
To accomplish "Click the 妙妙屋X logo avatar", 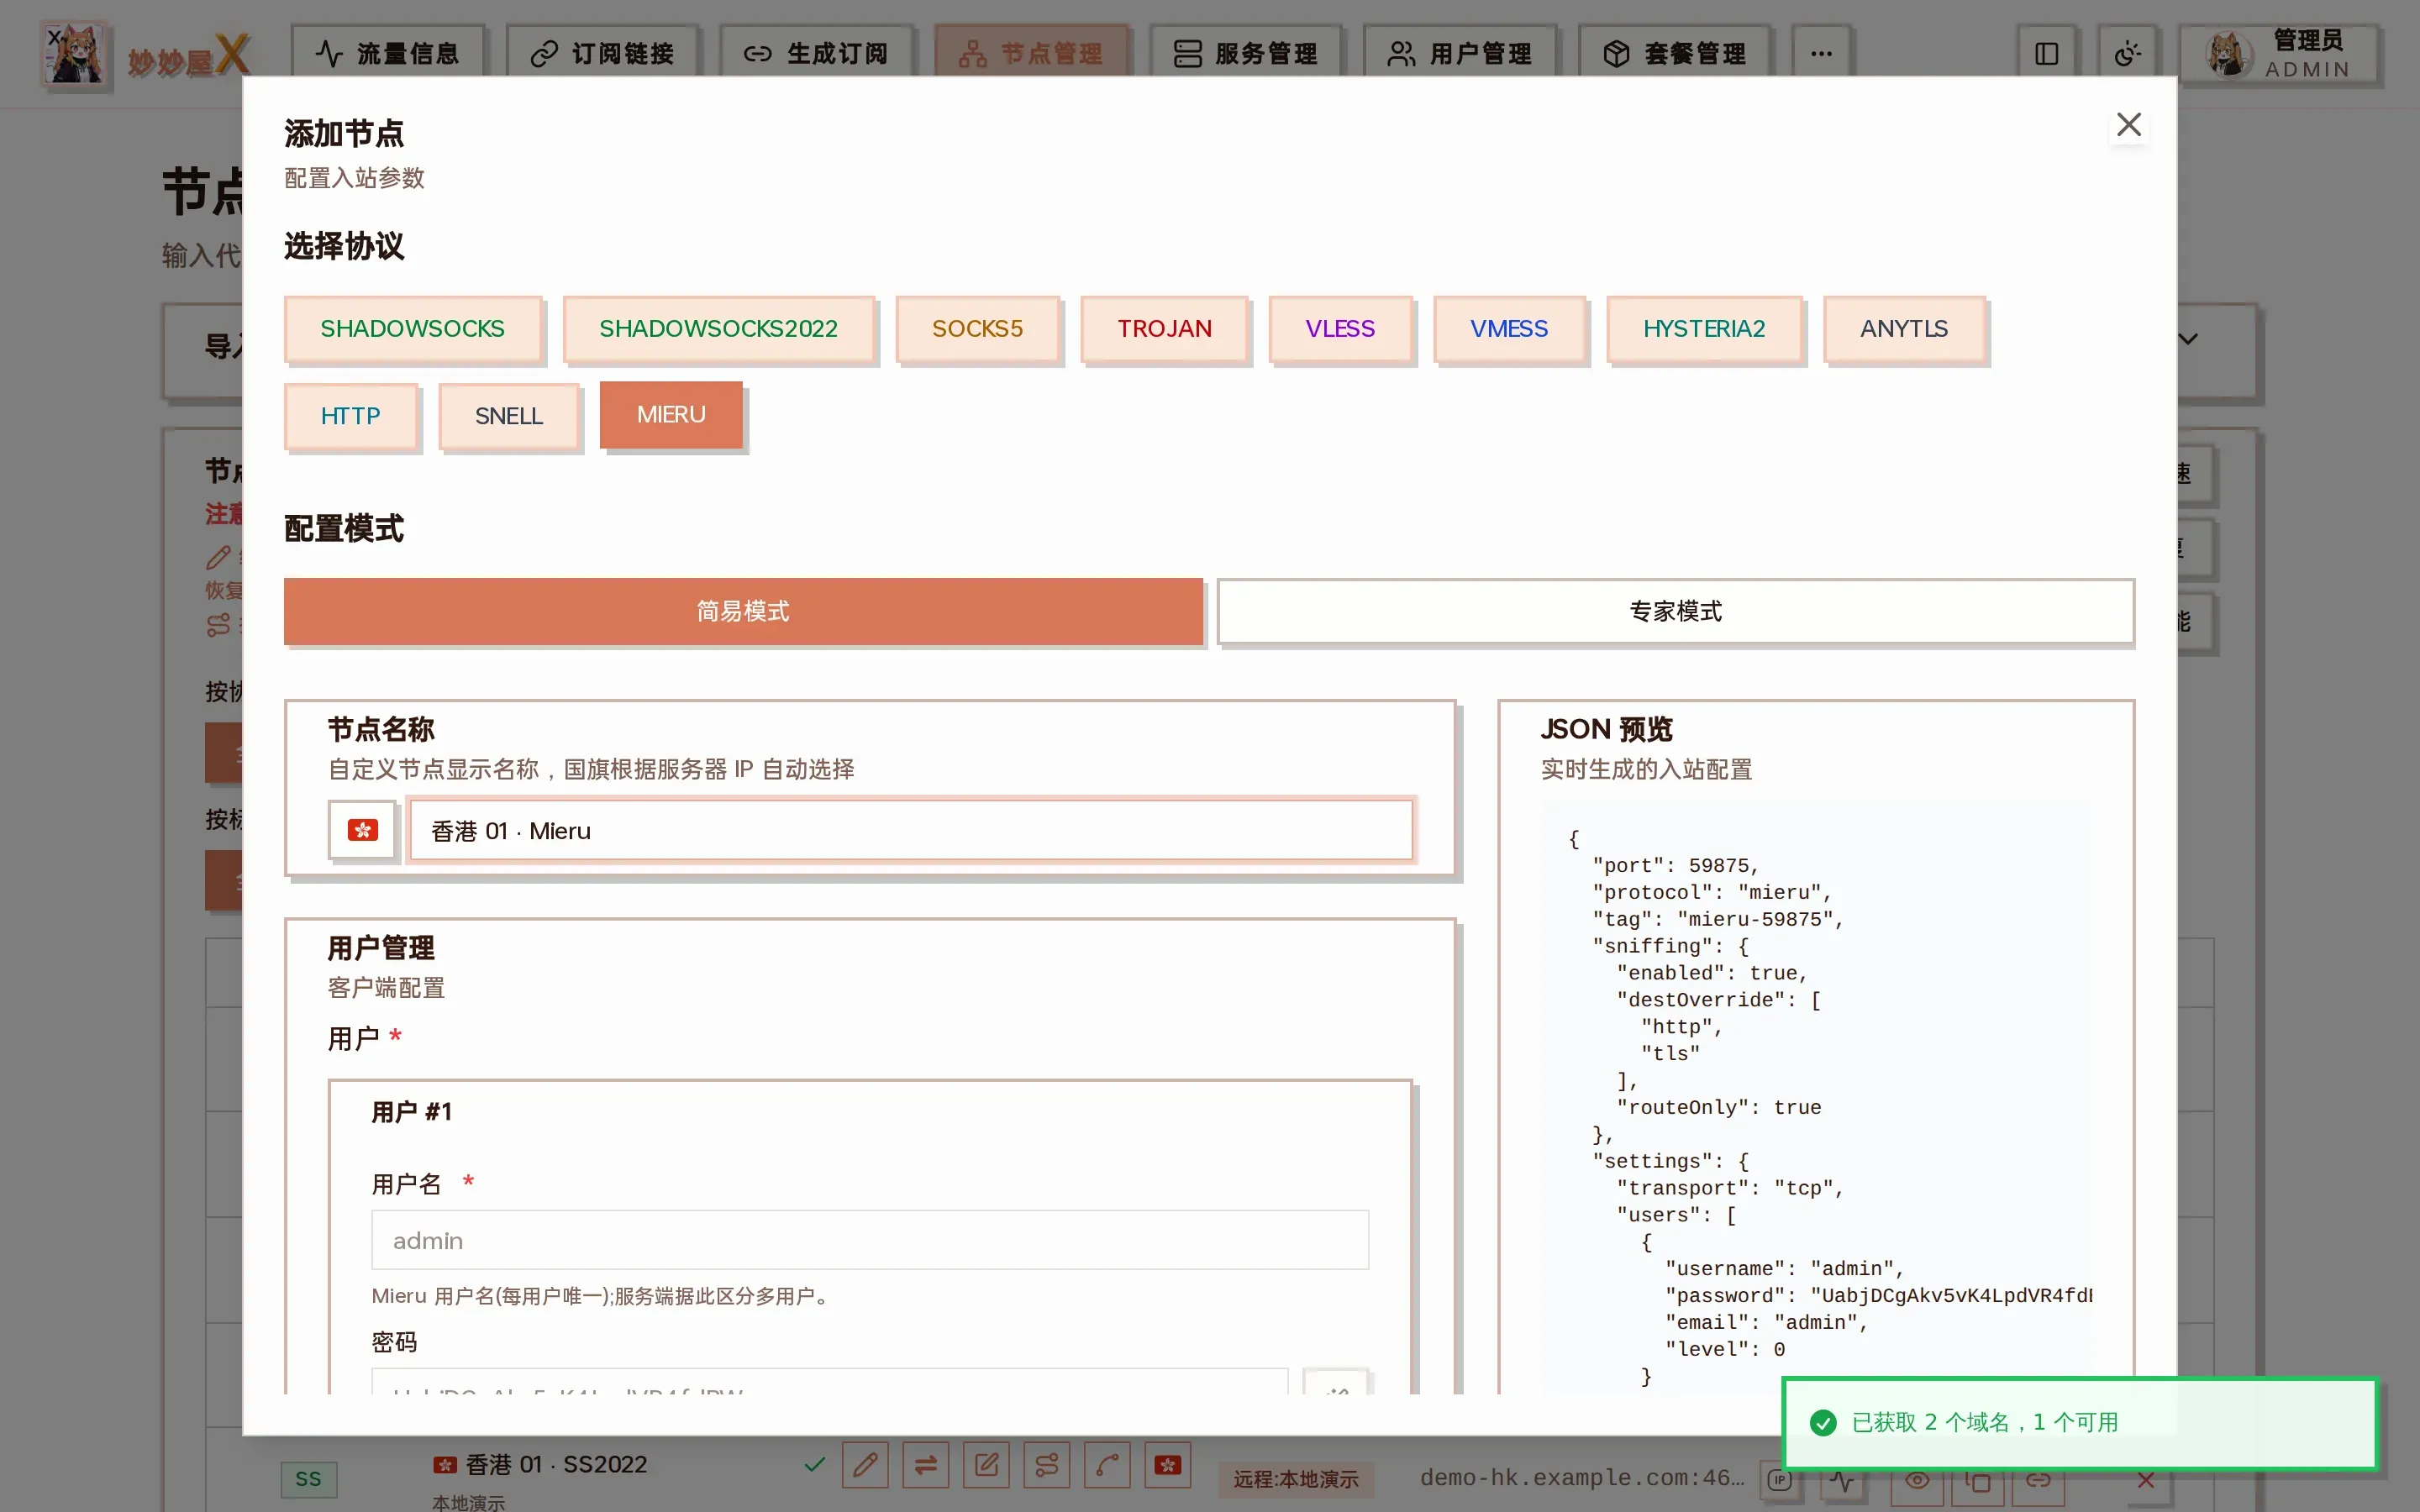I will (74, 54).
